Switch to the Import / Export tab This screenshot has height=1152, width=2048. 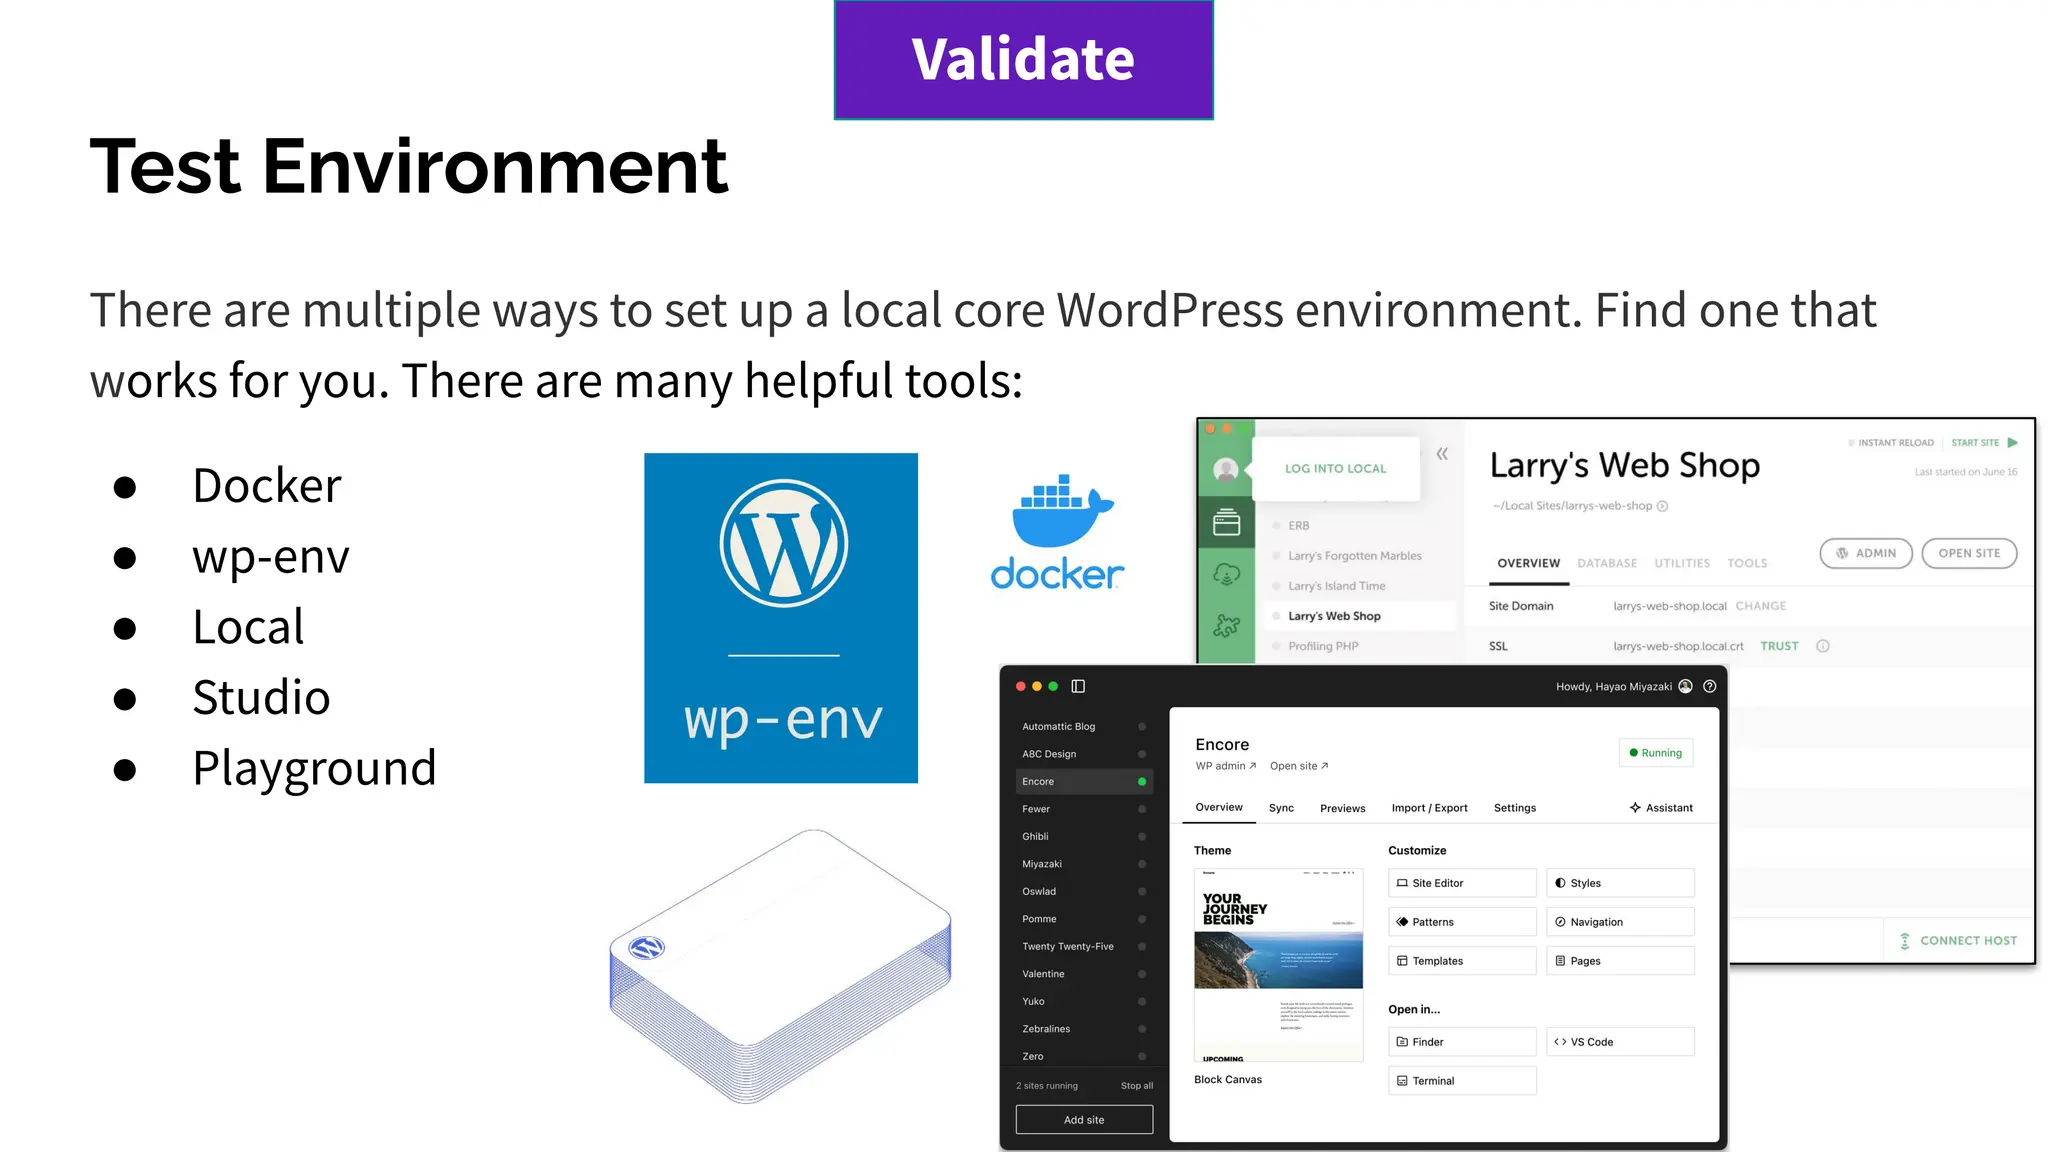pyautogui.click(x=1429, y=808)
